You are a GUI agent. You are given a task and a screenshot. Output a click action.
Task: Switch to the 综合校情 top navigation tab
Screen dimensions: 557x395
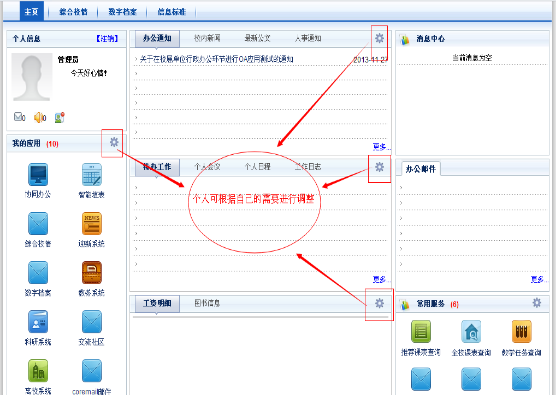73,12
